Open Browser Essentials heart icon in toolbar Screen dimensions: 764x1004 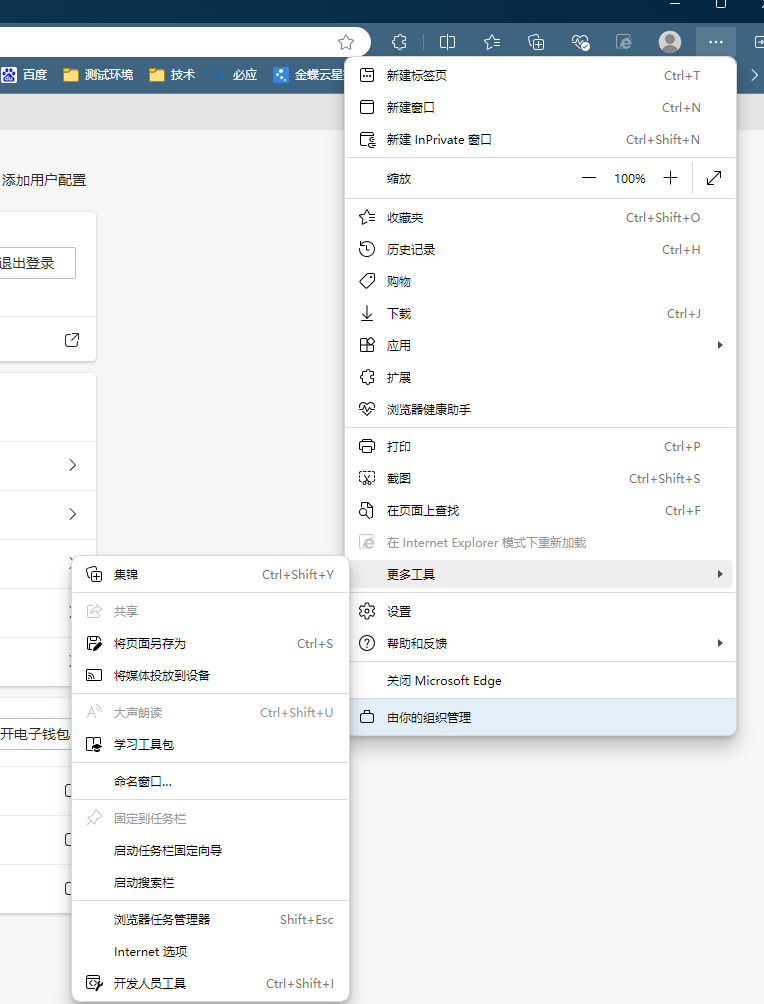point(580,42)
